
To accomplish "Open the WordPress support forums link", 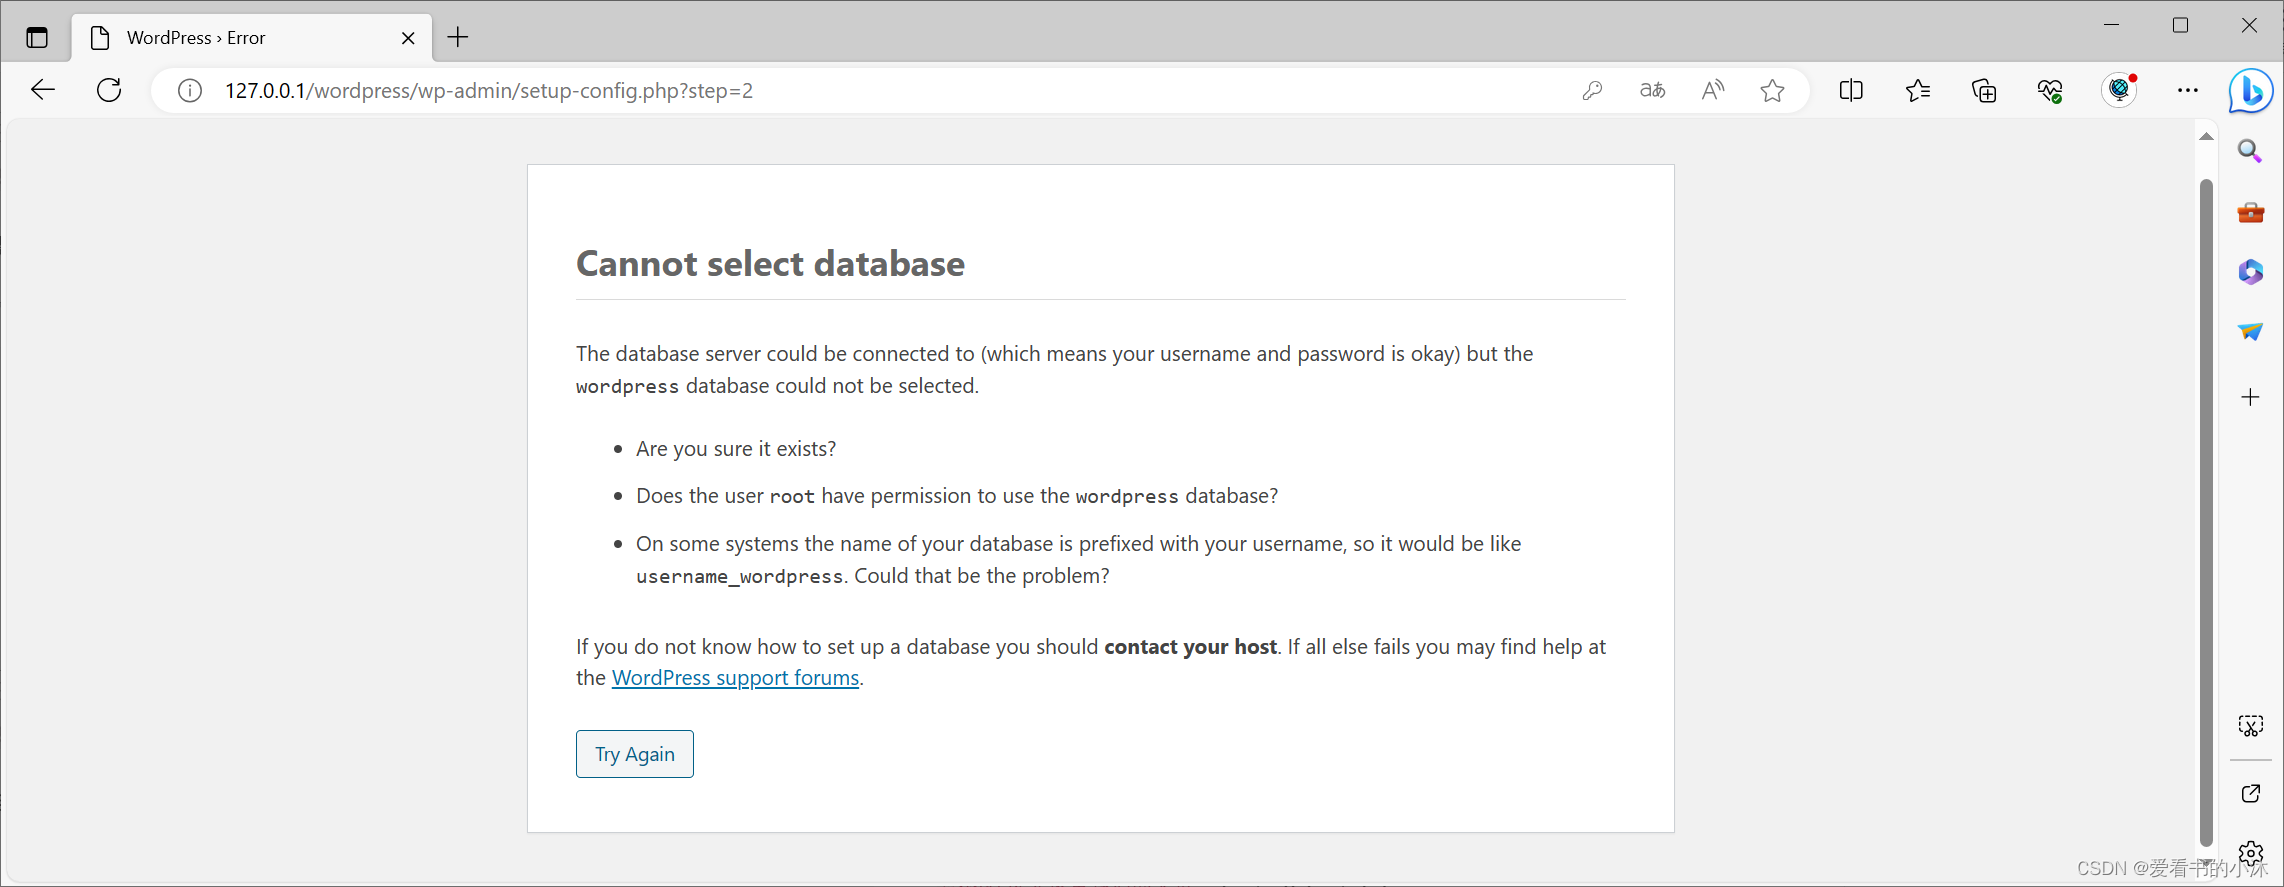I will pos(736,678).
